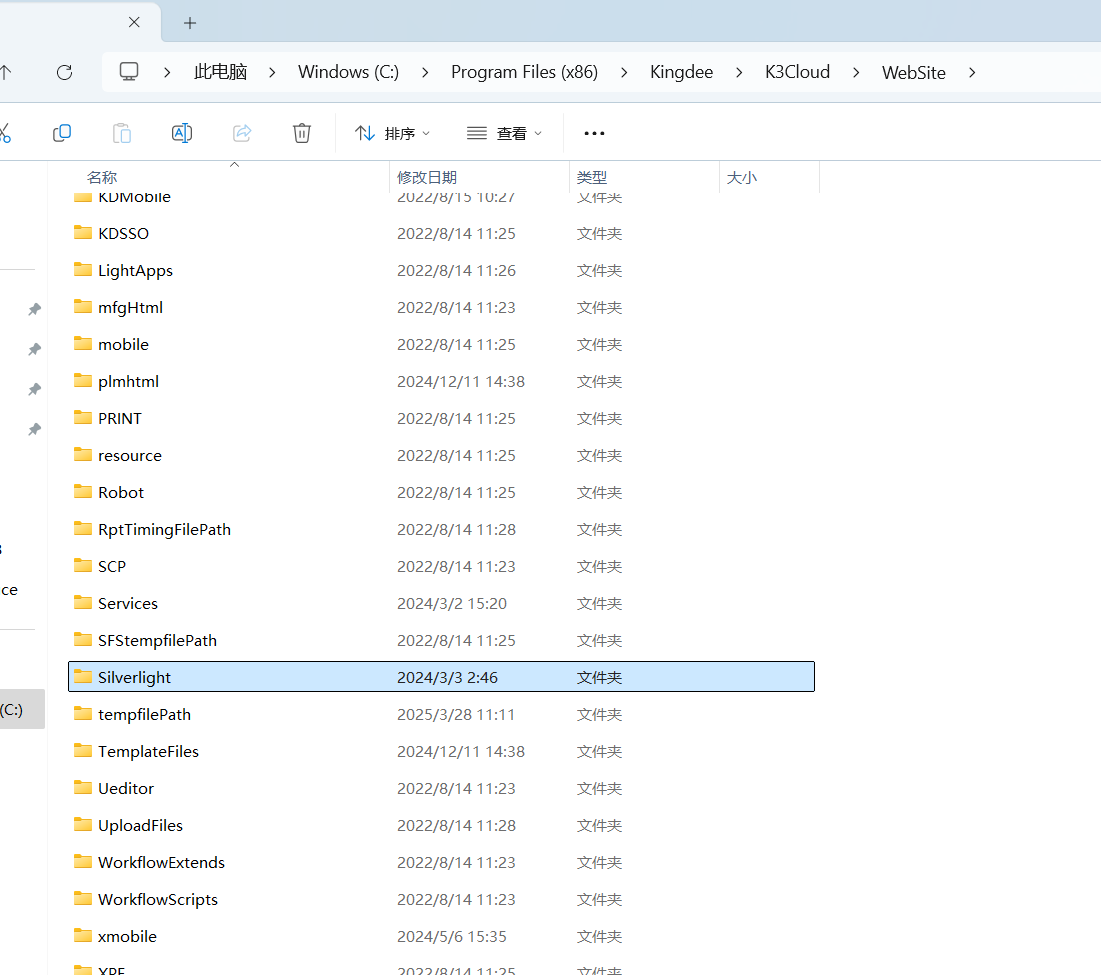Select the WorkflowScripts folder name
The width and height of the screenshot is (1101, 975).
tap(158, 899)
